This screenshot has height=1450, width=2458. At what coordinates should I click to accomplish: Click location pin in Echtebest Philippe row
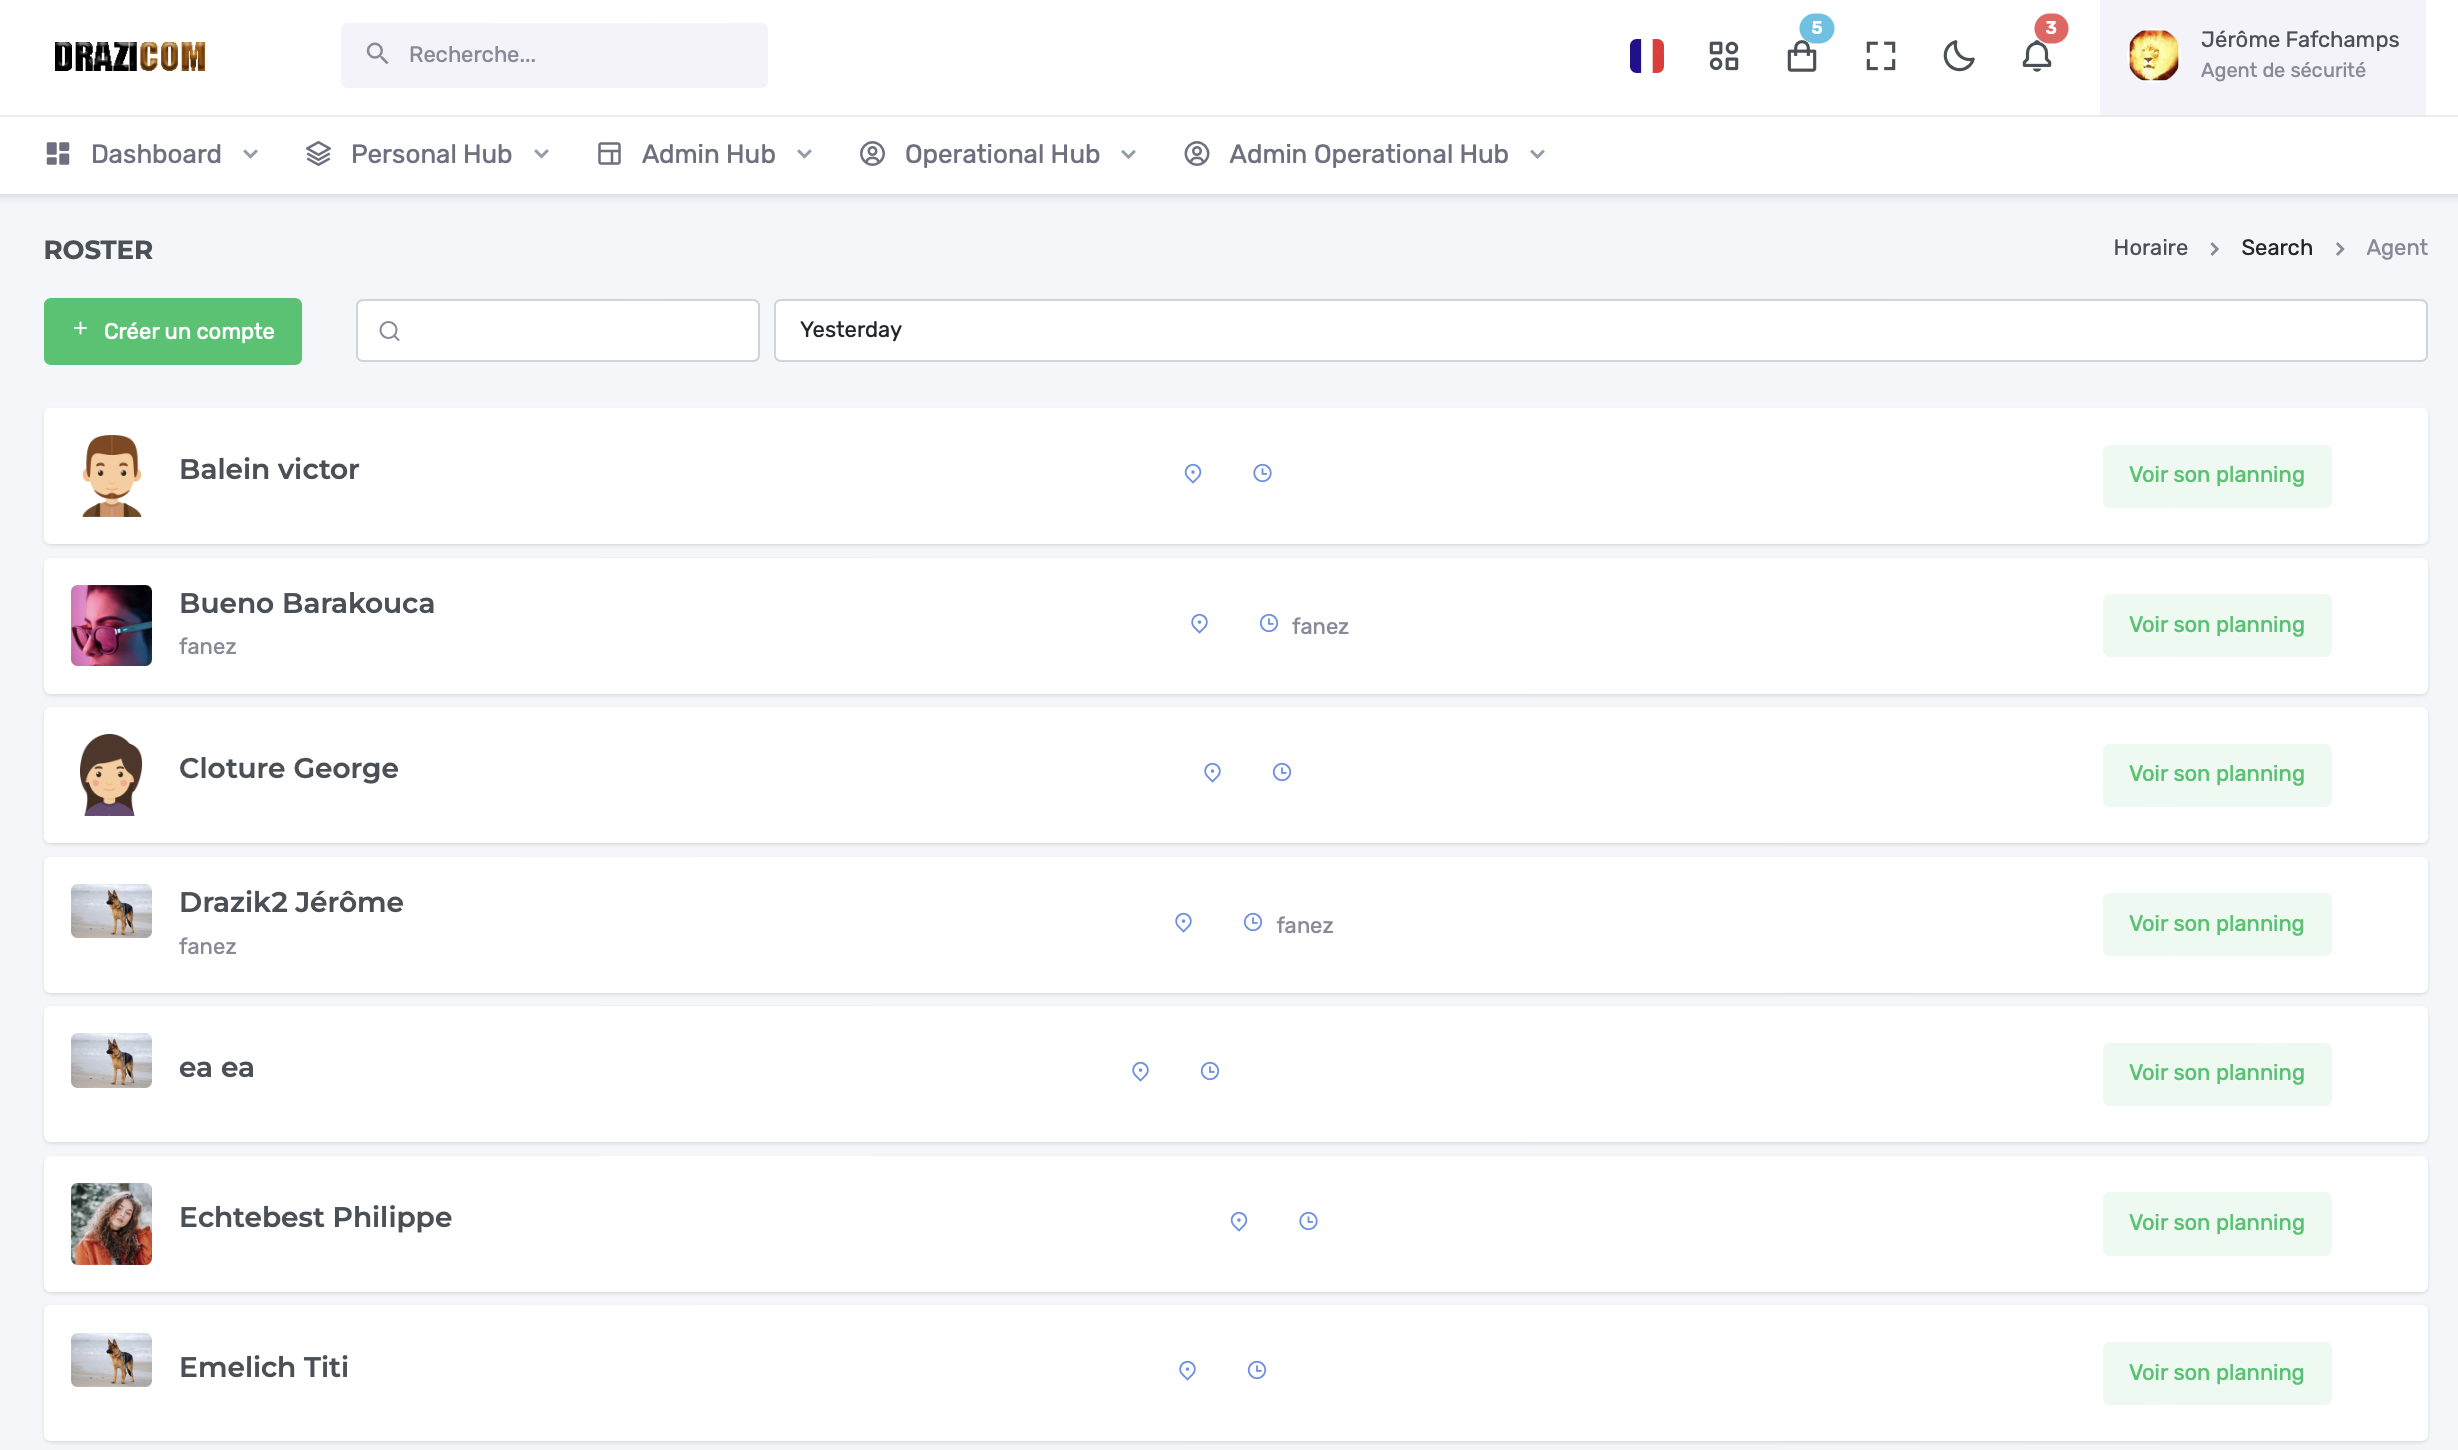[1238, 1221]
